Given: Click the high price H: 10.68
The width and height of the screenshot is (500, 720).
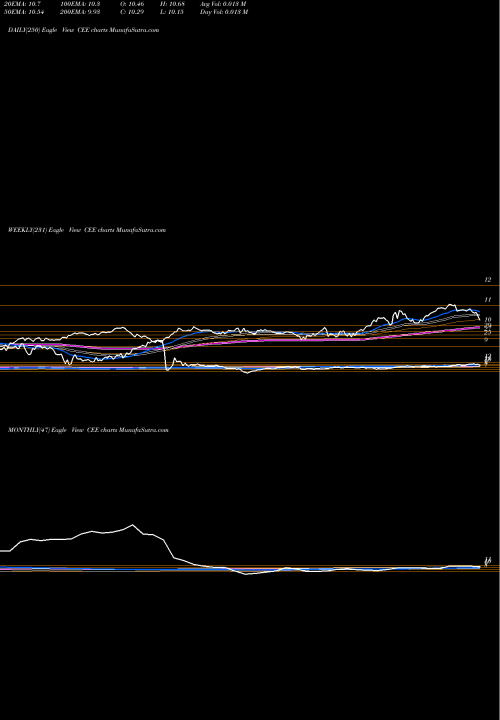Looking at the screenshot, I should [x=172, y=4].
